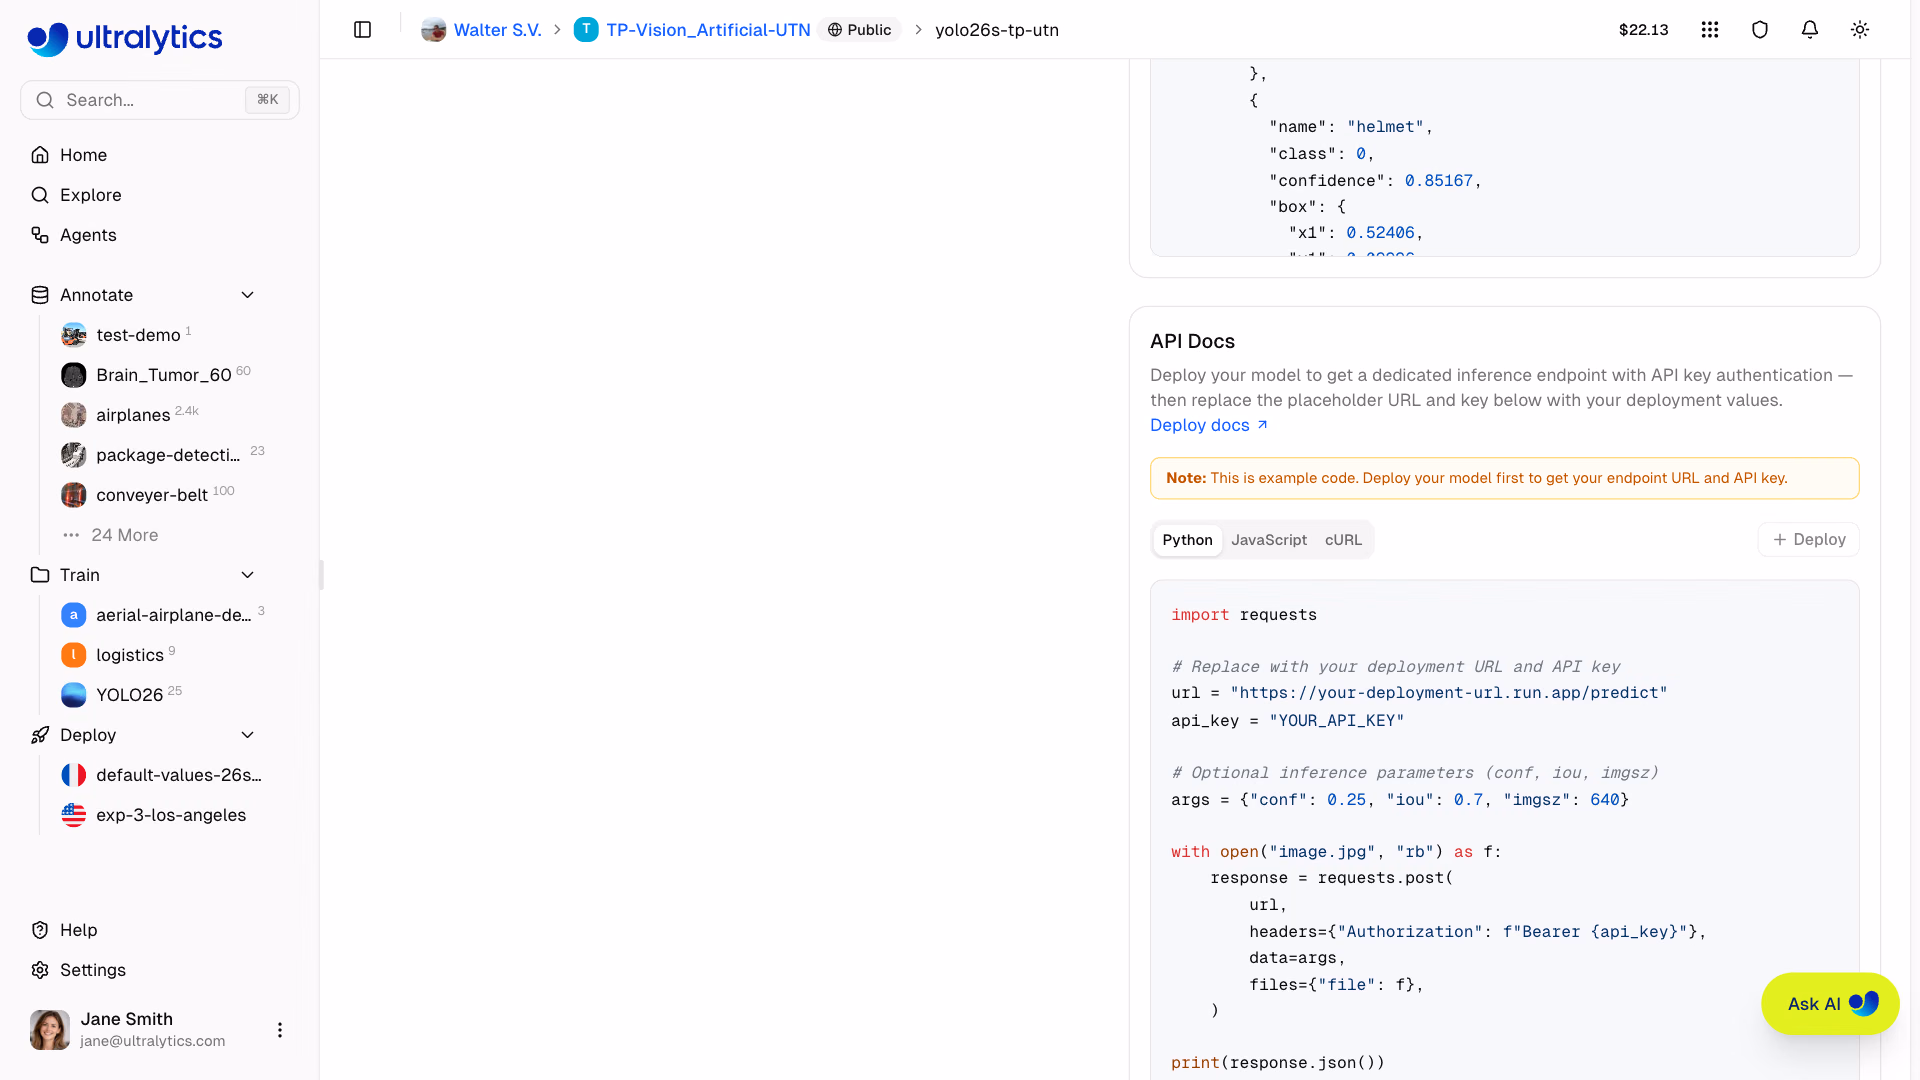Click the sidebar resize handle
Image resolution: width=1920 pixels, height=1080 pixels.
point(321,575)
